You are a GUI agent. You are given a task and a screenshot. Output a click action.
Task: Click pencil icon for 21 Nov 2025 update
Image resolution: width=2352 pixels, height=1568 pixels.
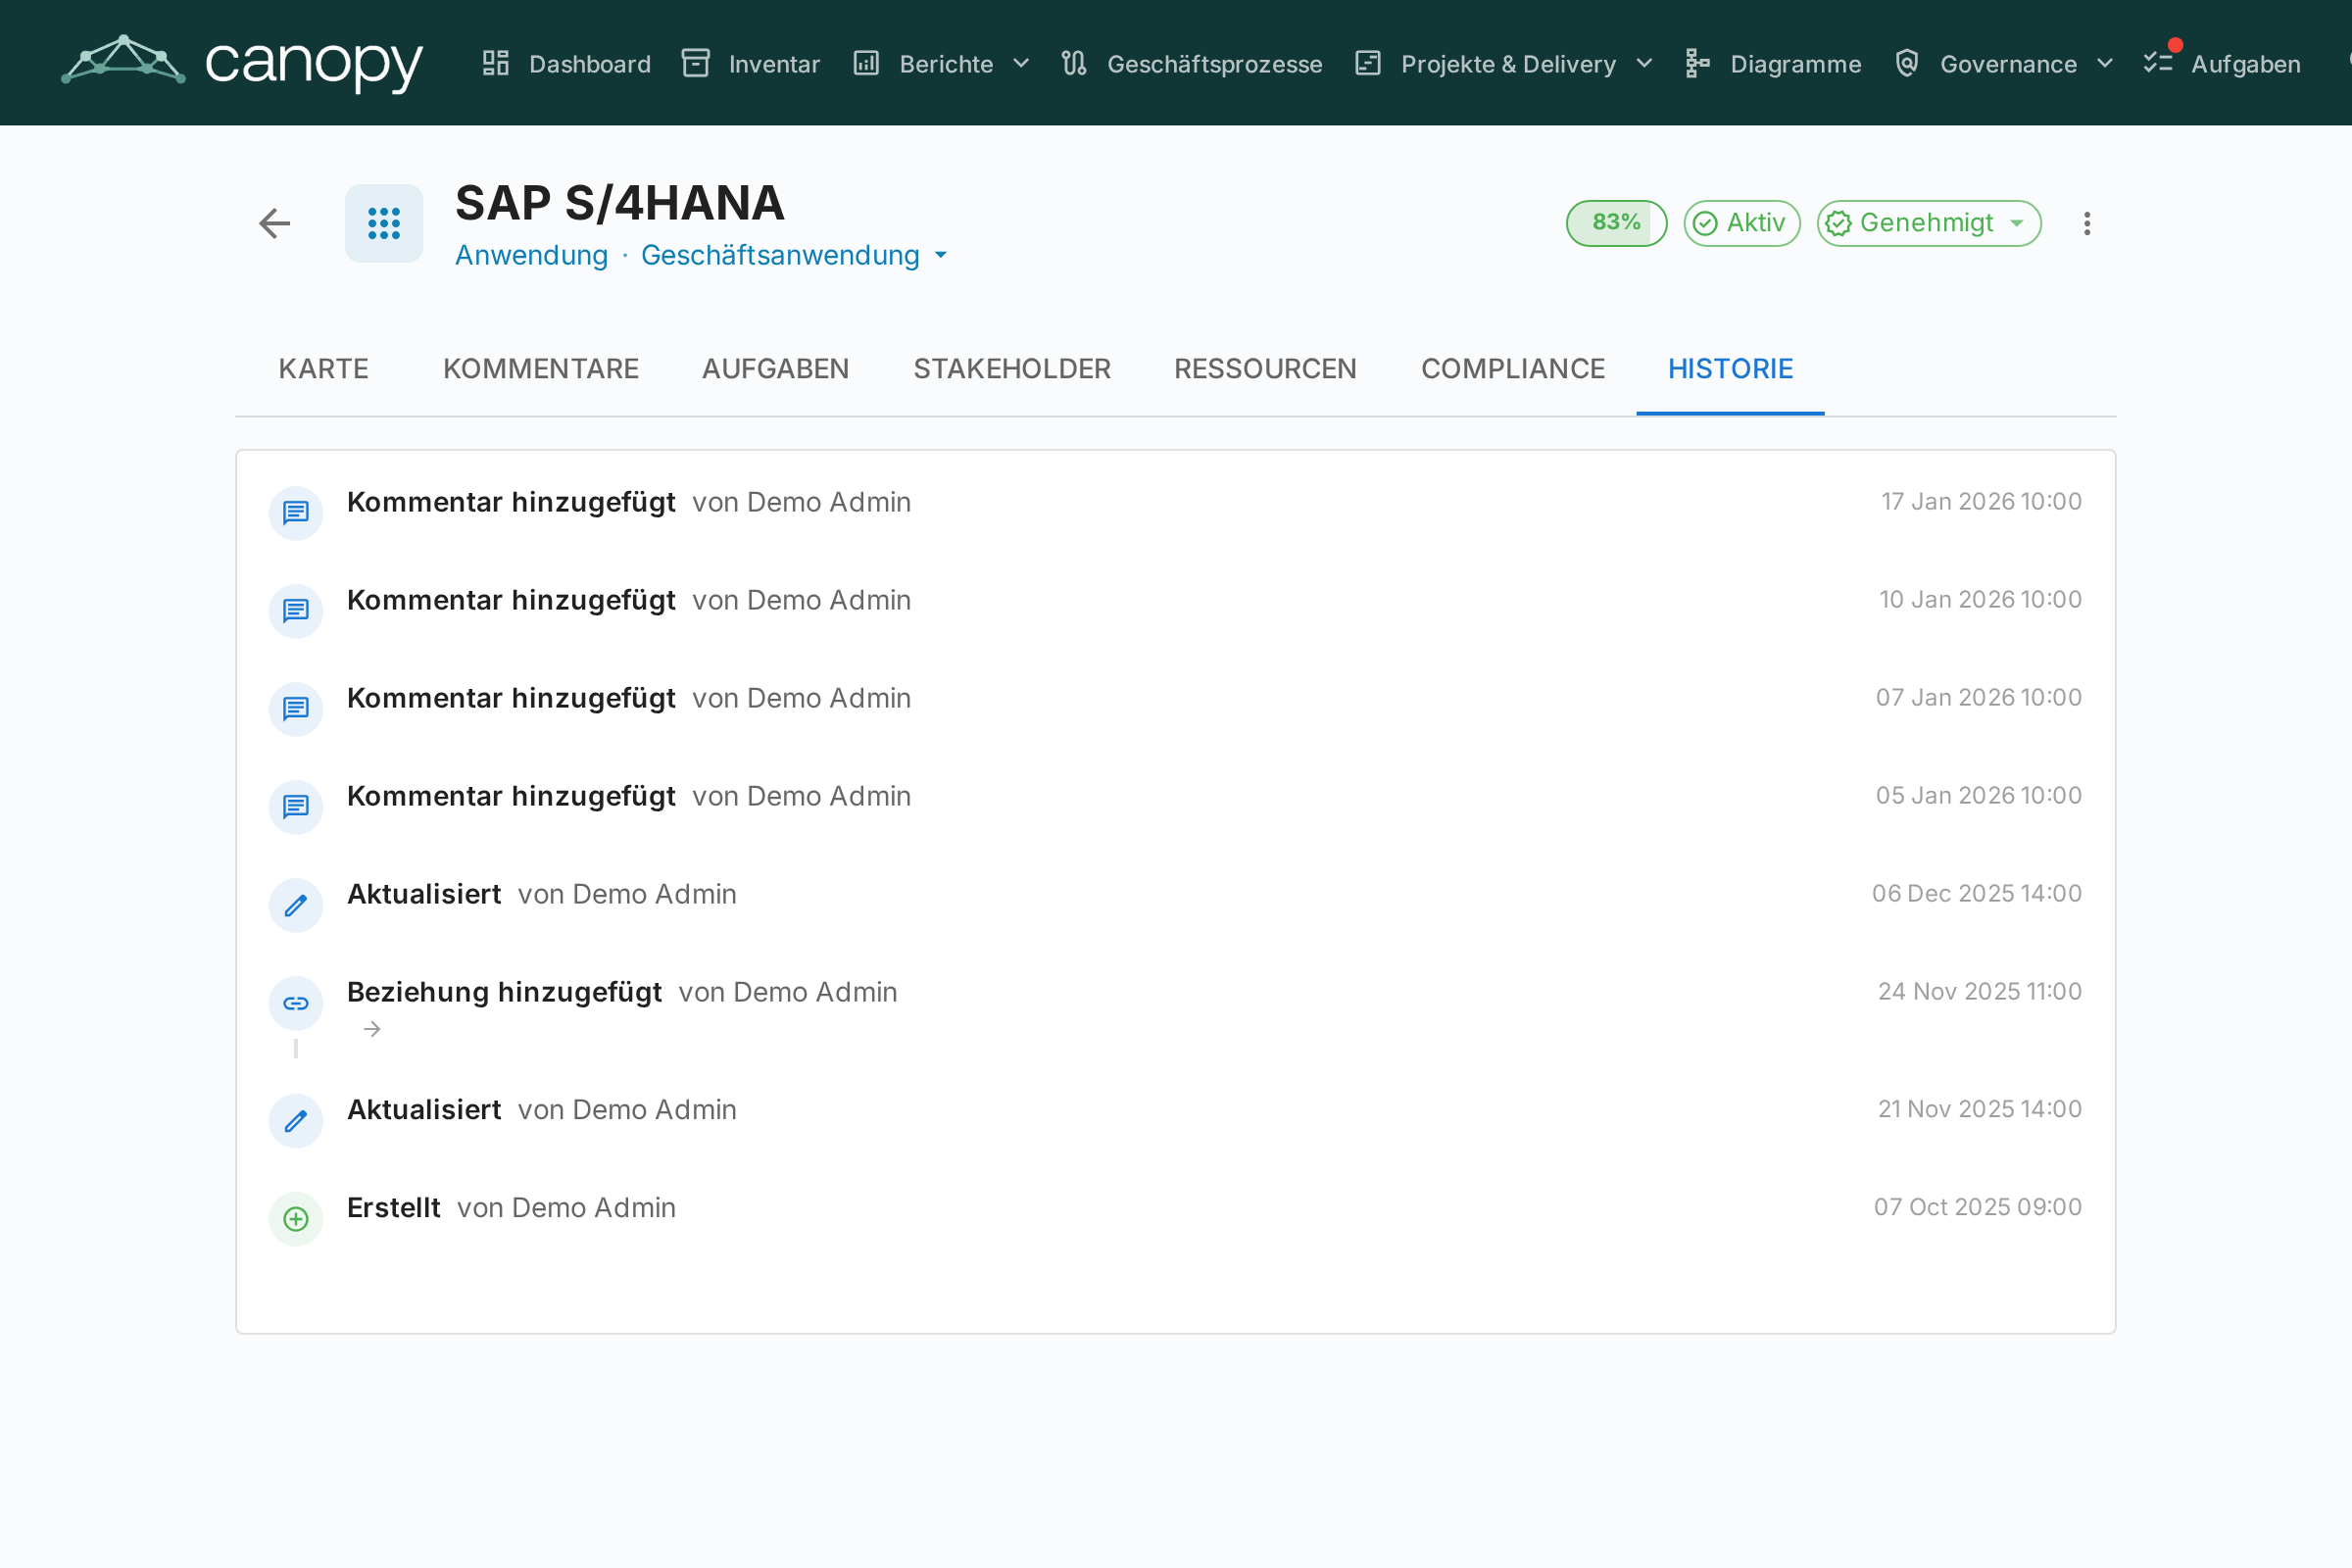[296, 1121]
